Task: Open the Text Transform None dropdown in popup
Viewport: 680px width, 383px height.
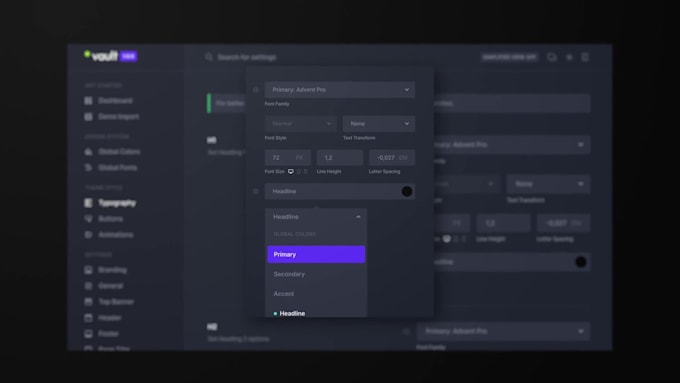Action: point(379,124)
